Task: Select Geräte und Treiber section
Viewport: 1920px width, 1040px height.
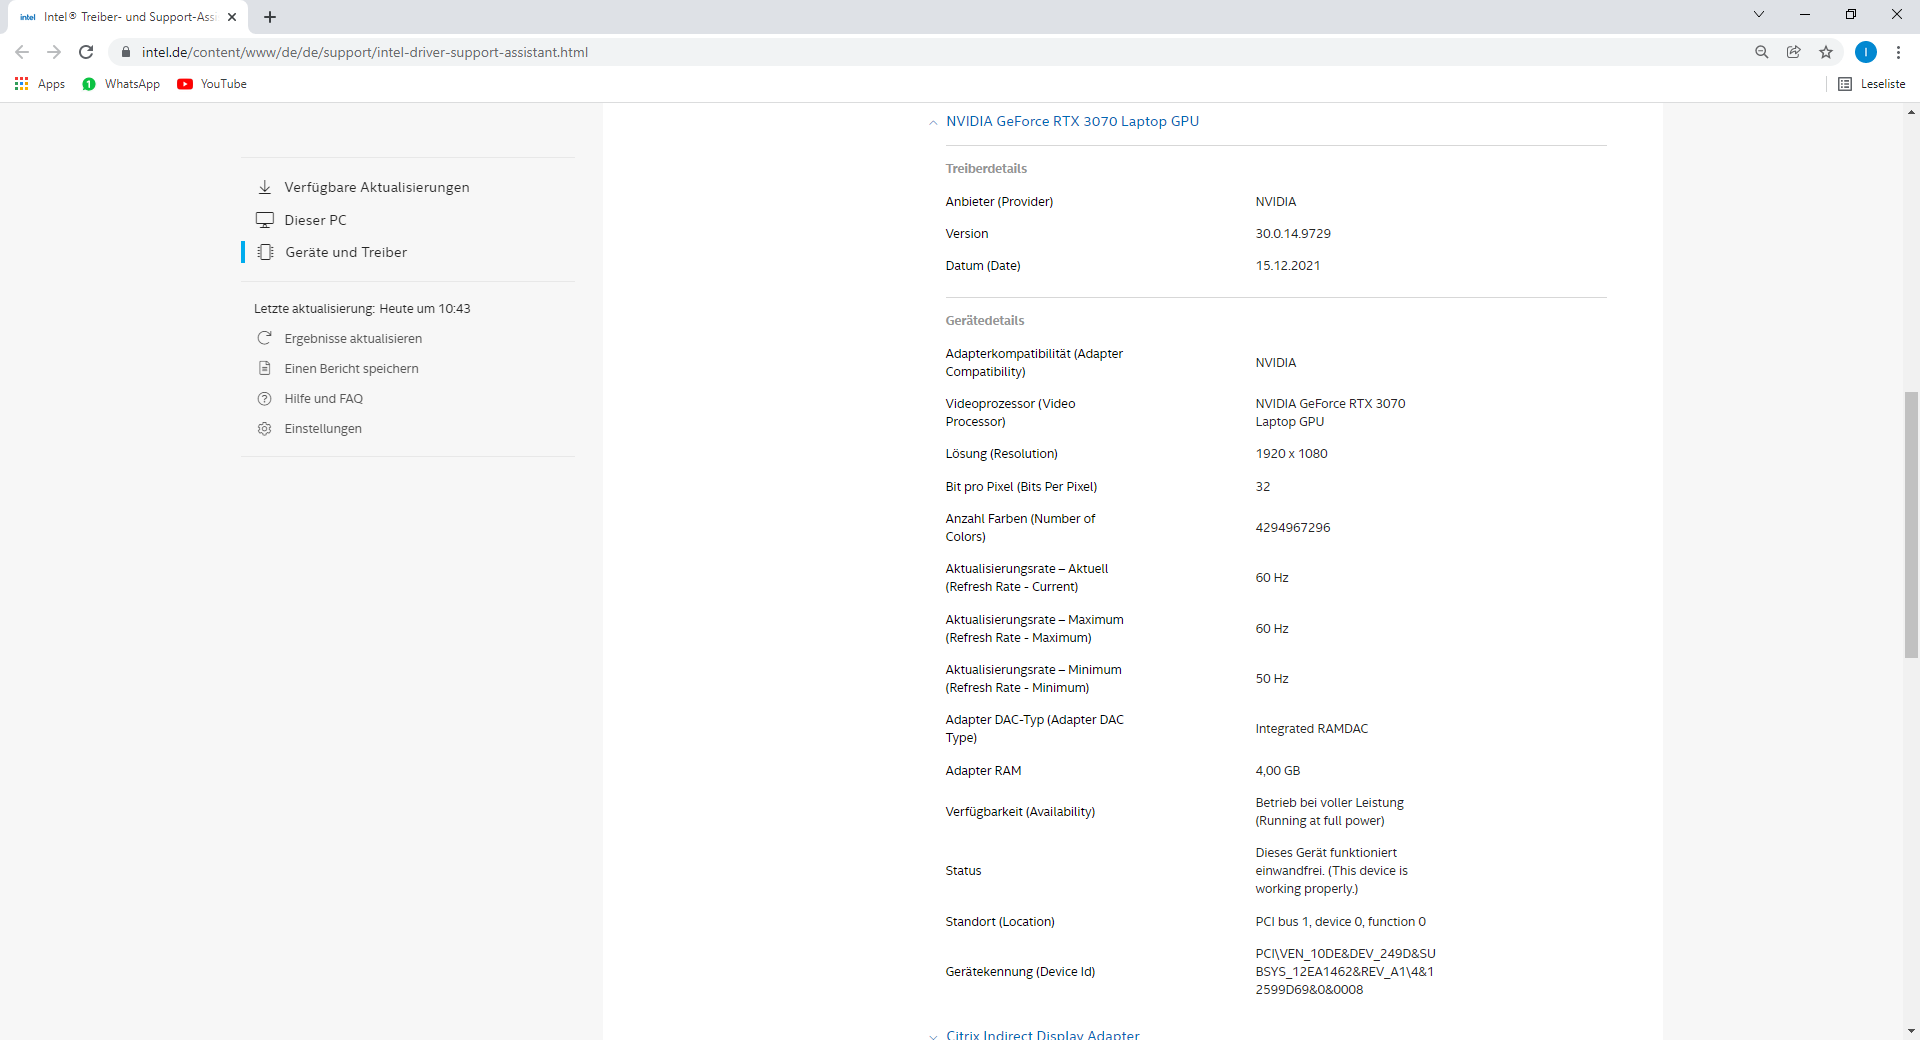Action: (346, 252)
